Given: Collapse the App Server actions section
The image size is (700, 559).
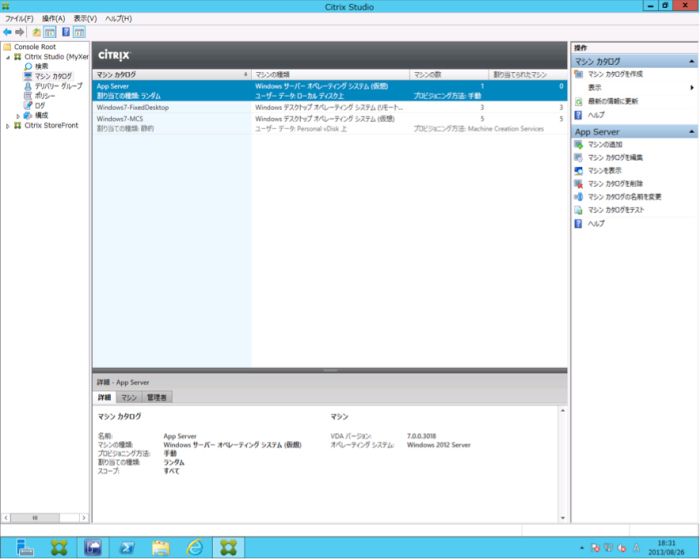Looking at the screenshot, I should click(x=692, y=132).
